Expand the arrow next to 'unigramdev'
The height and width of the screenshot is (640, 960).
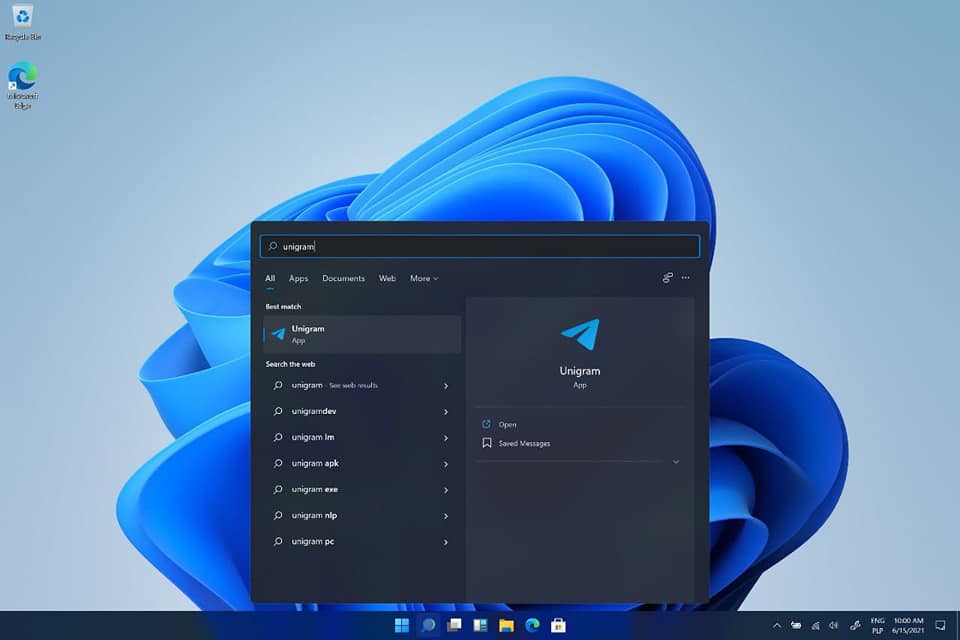(x=446, y=412)
